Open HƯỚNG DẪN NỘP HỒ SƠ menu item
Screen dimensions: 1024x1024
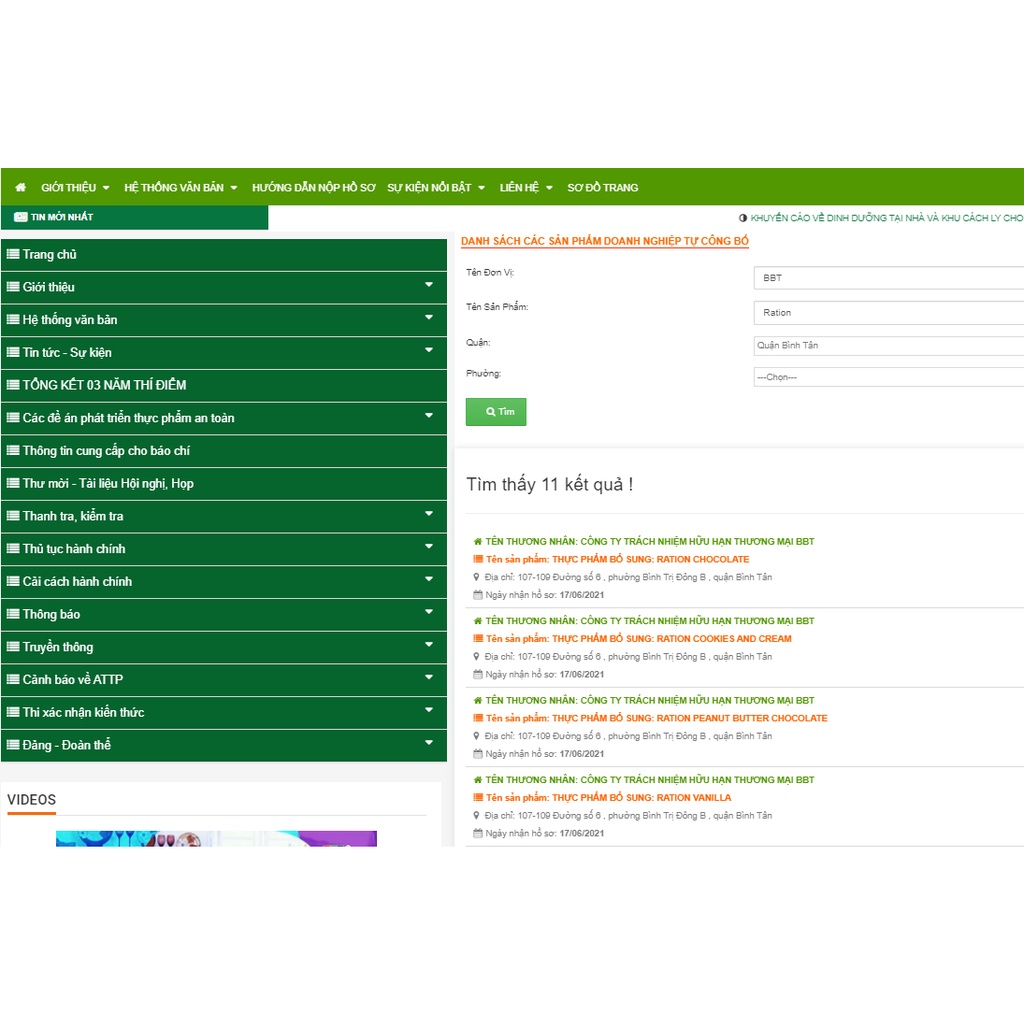coord(313,188)
